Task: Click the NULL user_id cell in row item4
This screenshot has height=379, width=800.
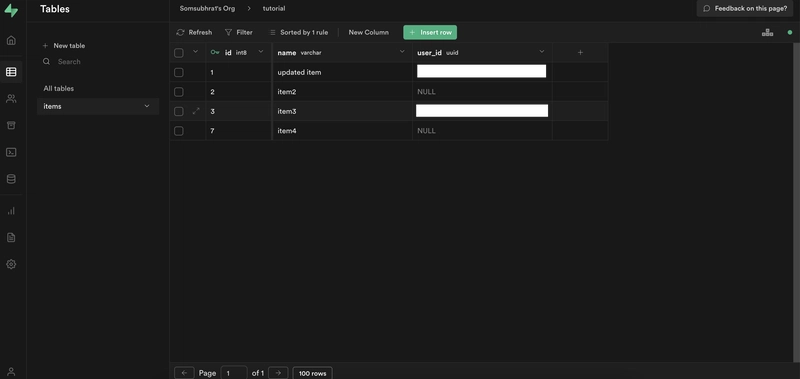Action: point(482,131)
